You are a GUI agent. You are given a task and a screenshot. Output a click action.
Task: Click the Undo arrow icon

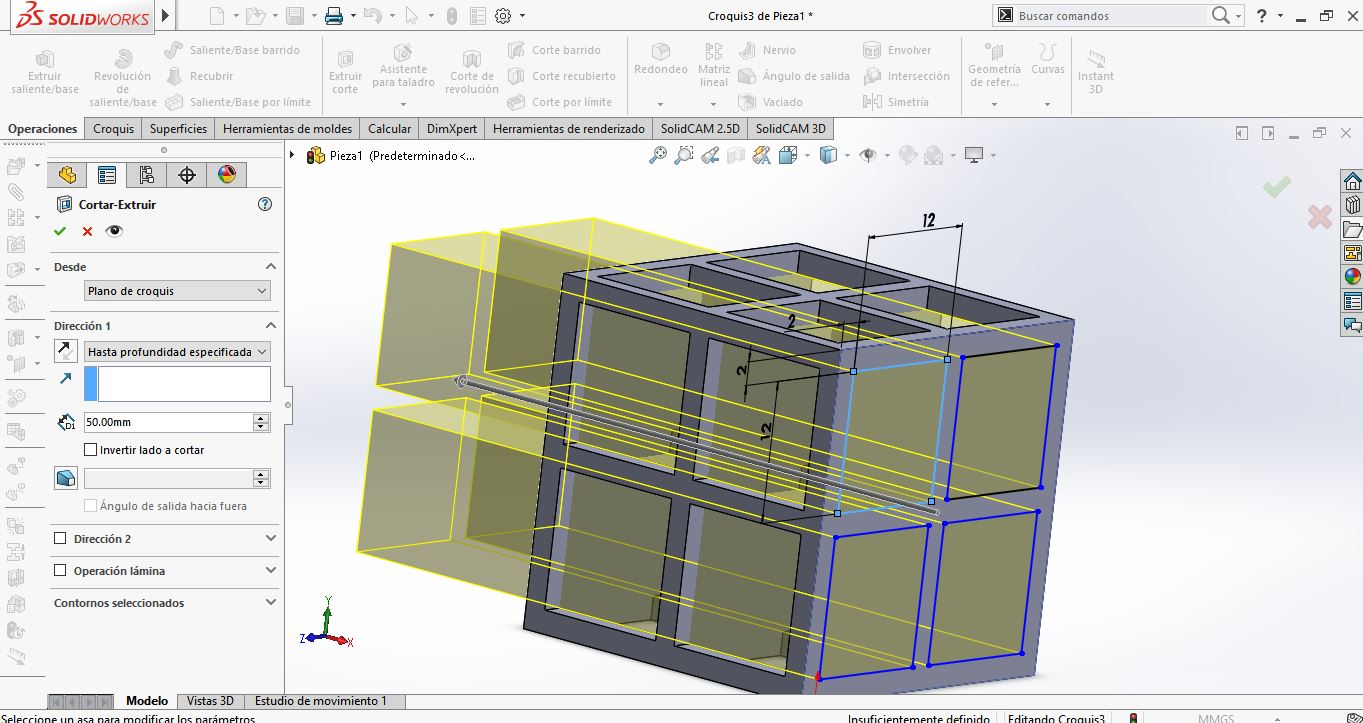[x=372, y=16]
